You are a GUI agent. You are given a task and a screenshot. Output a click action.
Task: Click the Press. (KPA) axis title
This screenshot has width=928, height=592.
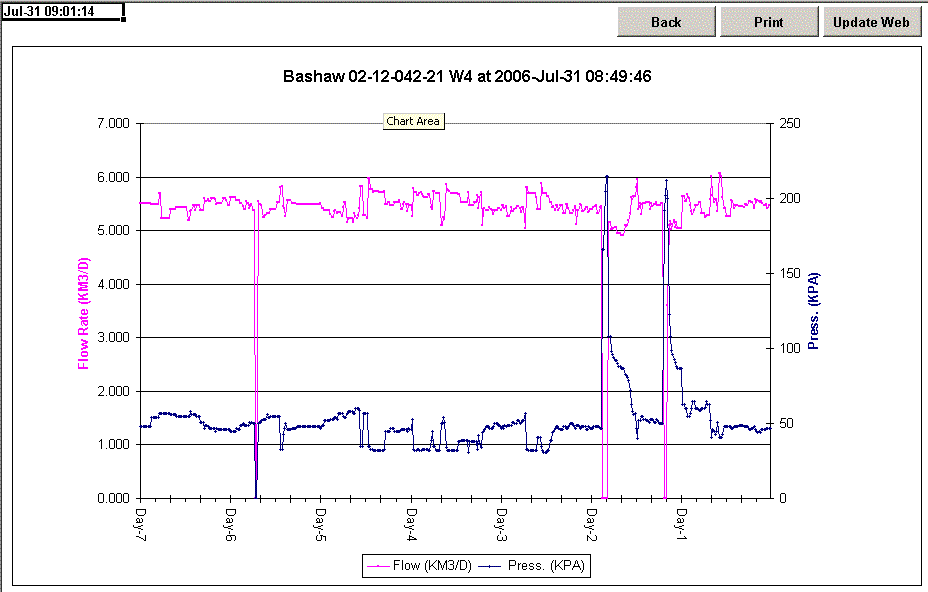tap(813, 310)
